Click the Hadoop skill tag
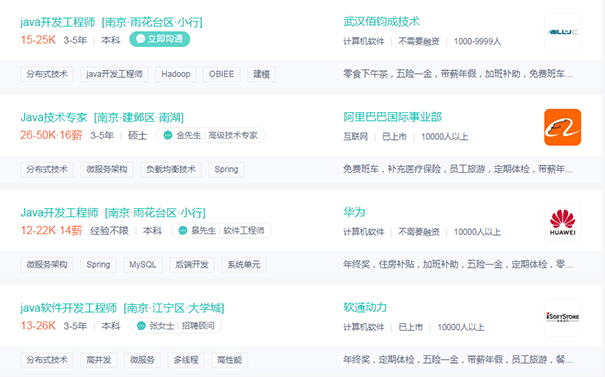The height and width of the screenshot is (377, 605). click(x=176, y=74)
